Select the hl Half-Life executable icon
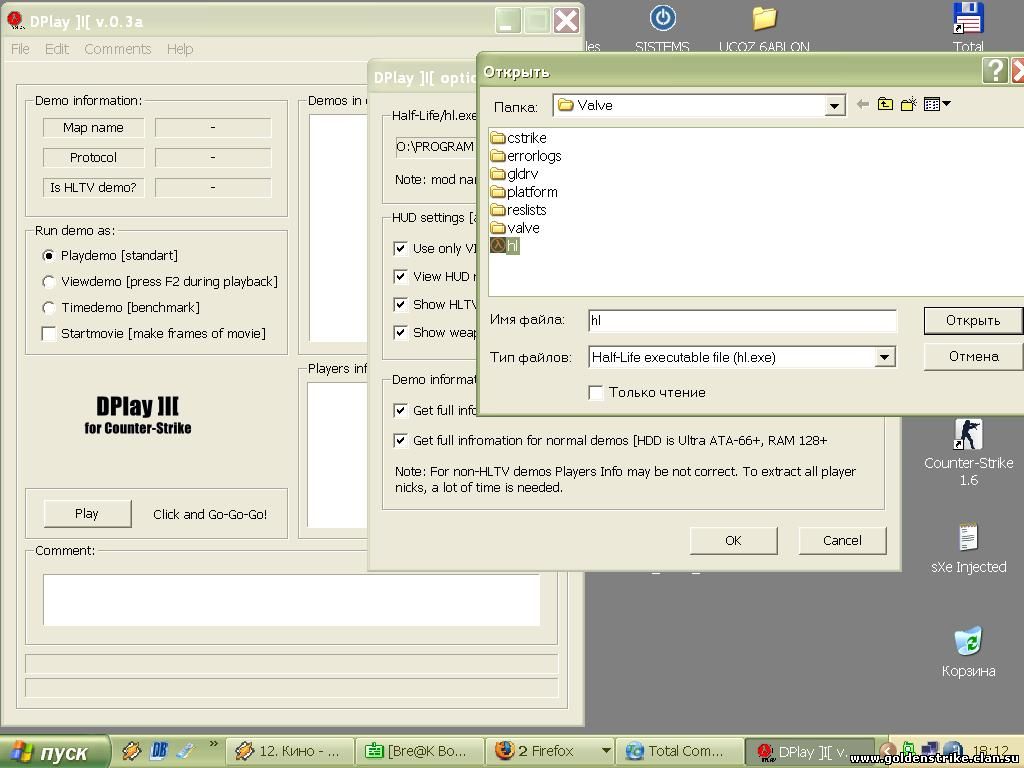Screen dimensions: 1024x768 pos(498,246)
